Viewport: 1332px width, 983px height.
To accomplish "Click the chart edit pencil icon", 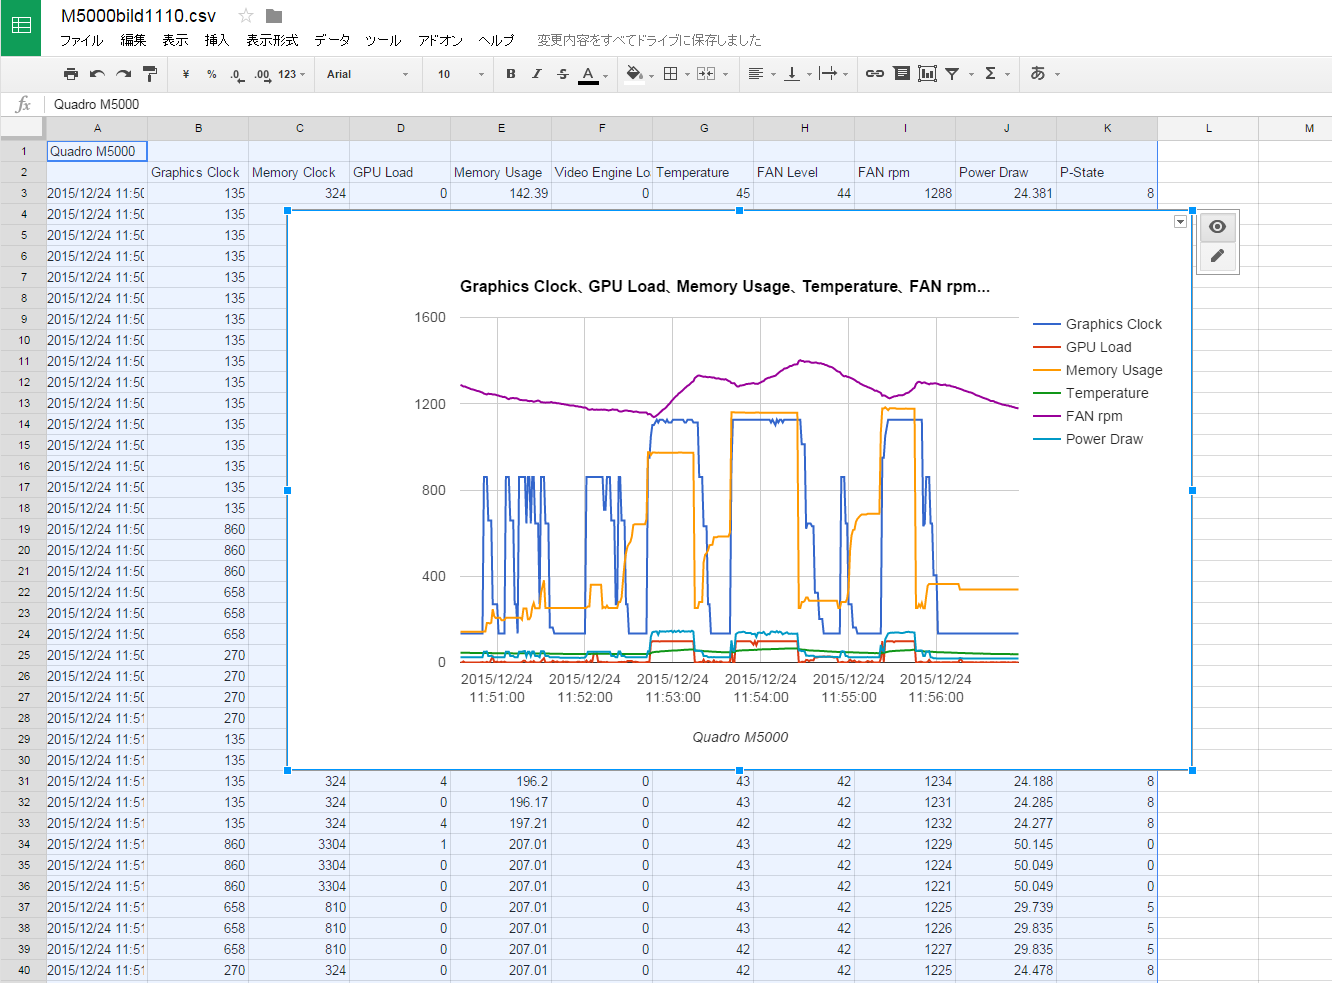I will 1217,256.
